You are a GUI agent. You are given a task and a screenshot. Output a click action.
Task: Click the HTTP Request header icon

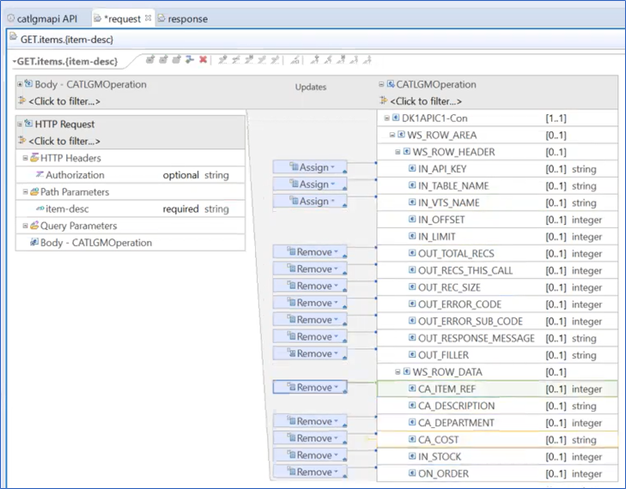click(28, 124)
